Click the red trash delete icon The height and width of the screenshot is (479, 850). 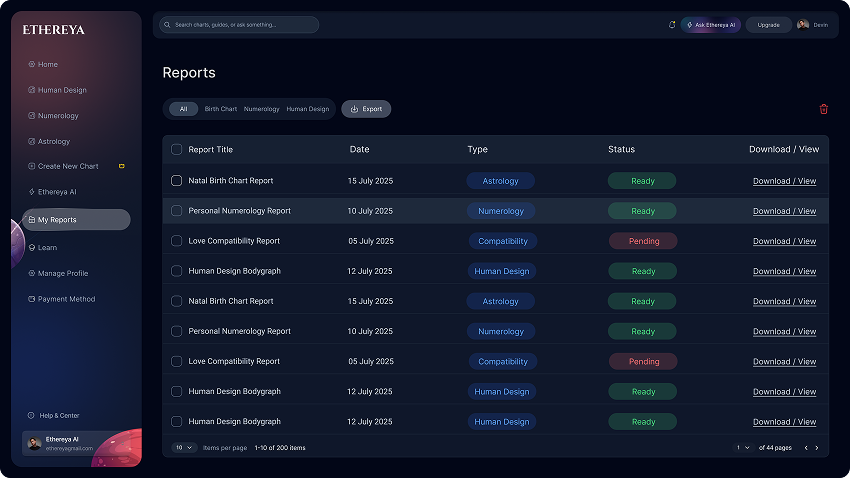pyautogui.click(x=823, y=109)
